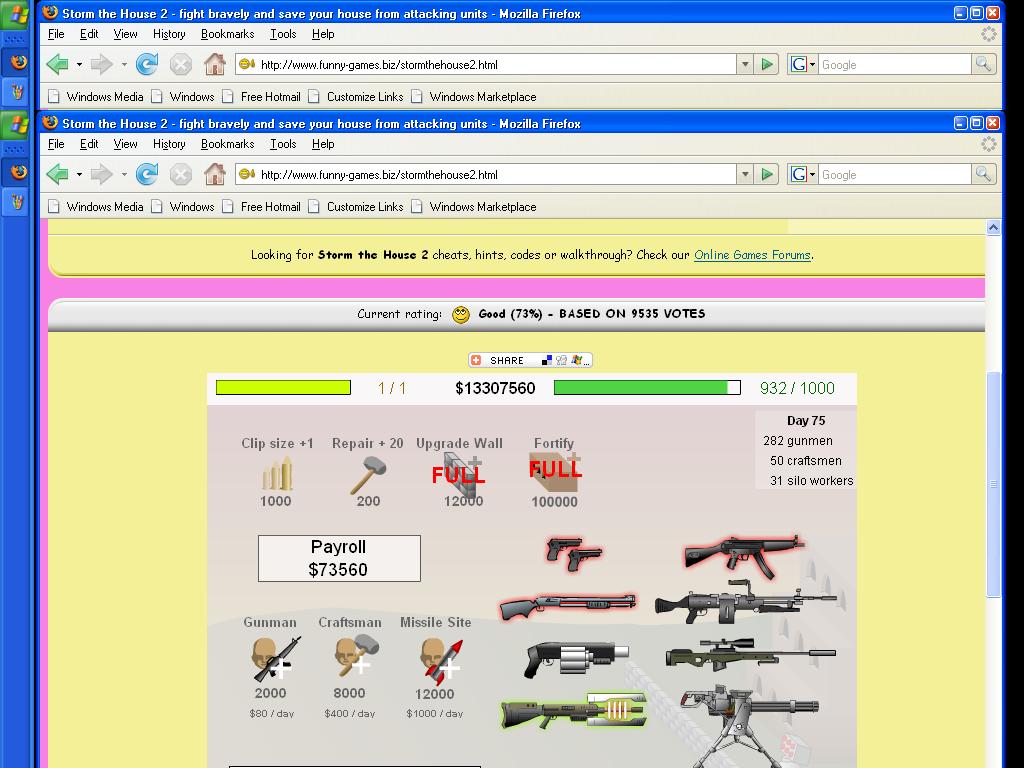This screenshot has height=768, width=1024.
Task: Click the vertical scrollbar thumb
Action: pyautogui.click(x=993, y=484)
